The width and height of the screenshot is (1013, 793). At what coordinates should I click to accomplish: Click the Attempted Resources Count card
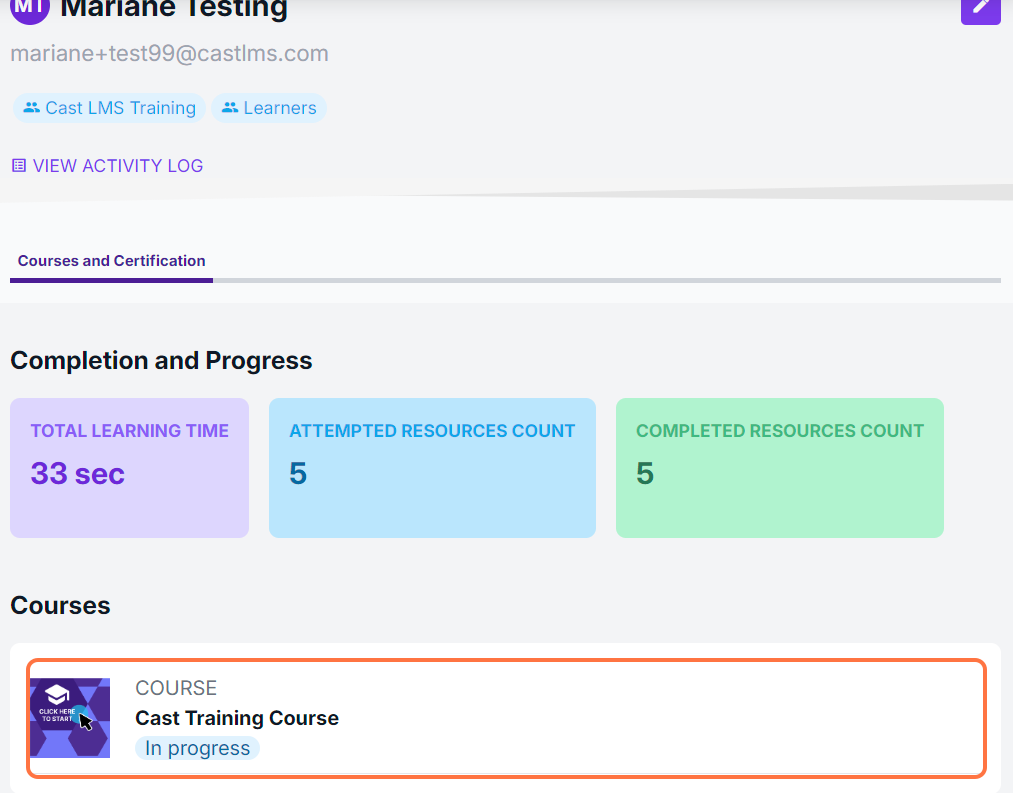[432, 467]
